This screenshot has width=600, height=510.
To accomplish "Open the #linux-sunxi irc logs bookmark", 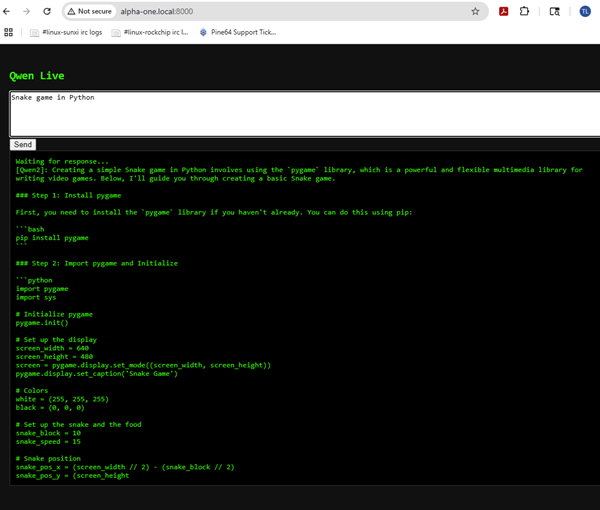I will [x=67, y=33].
